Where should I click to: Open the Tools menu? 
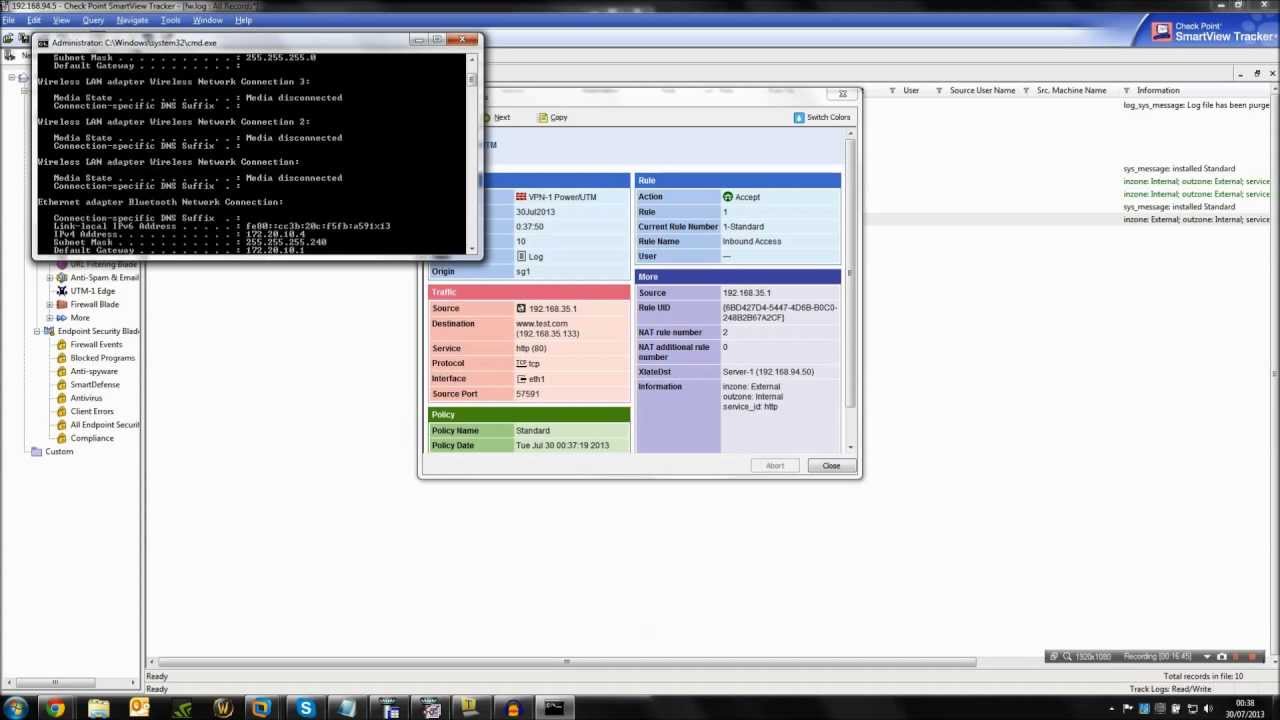click(171, 20)
